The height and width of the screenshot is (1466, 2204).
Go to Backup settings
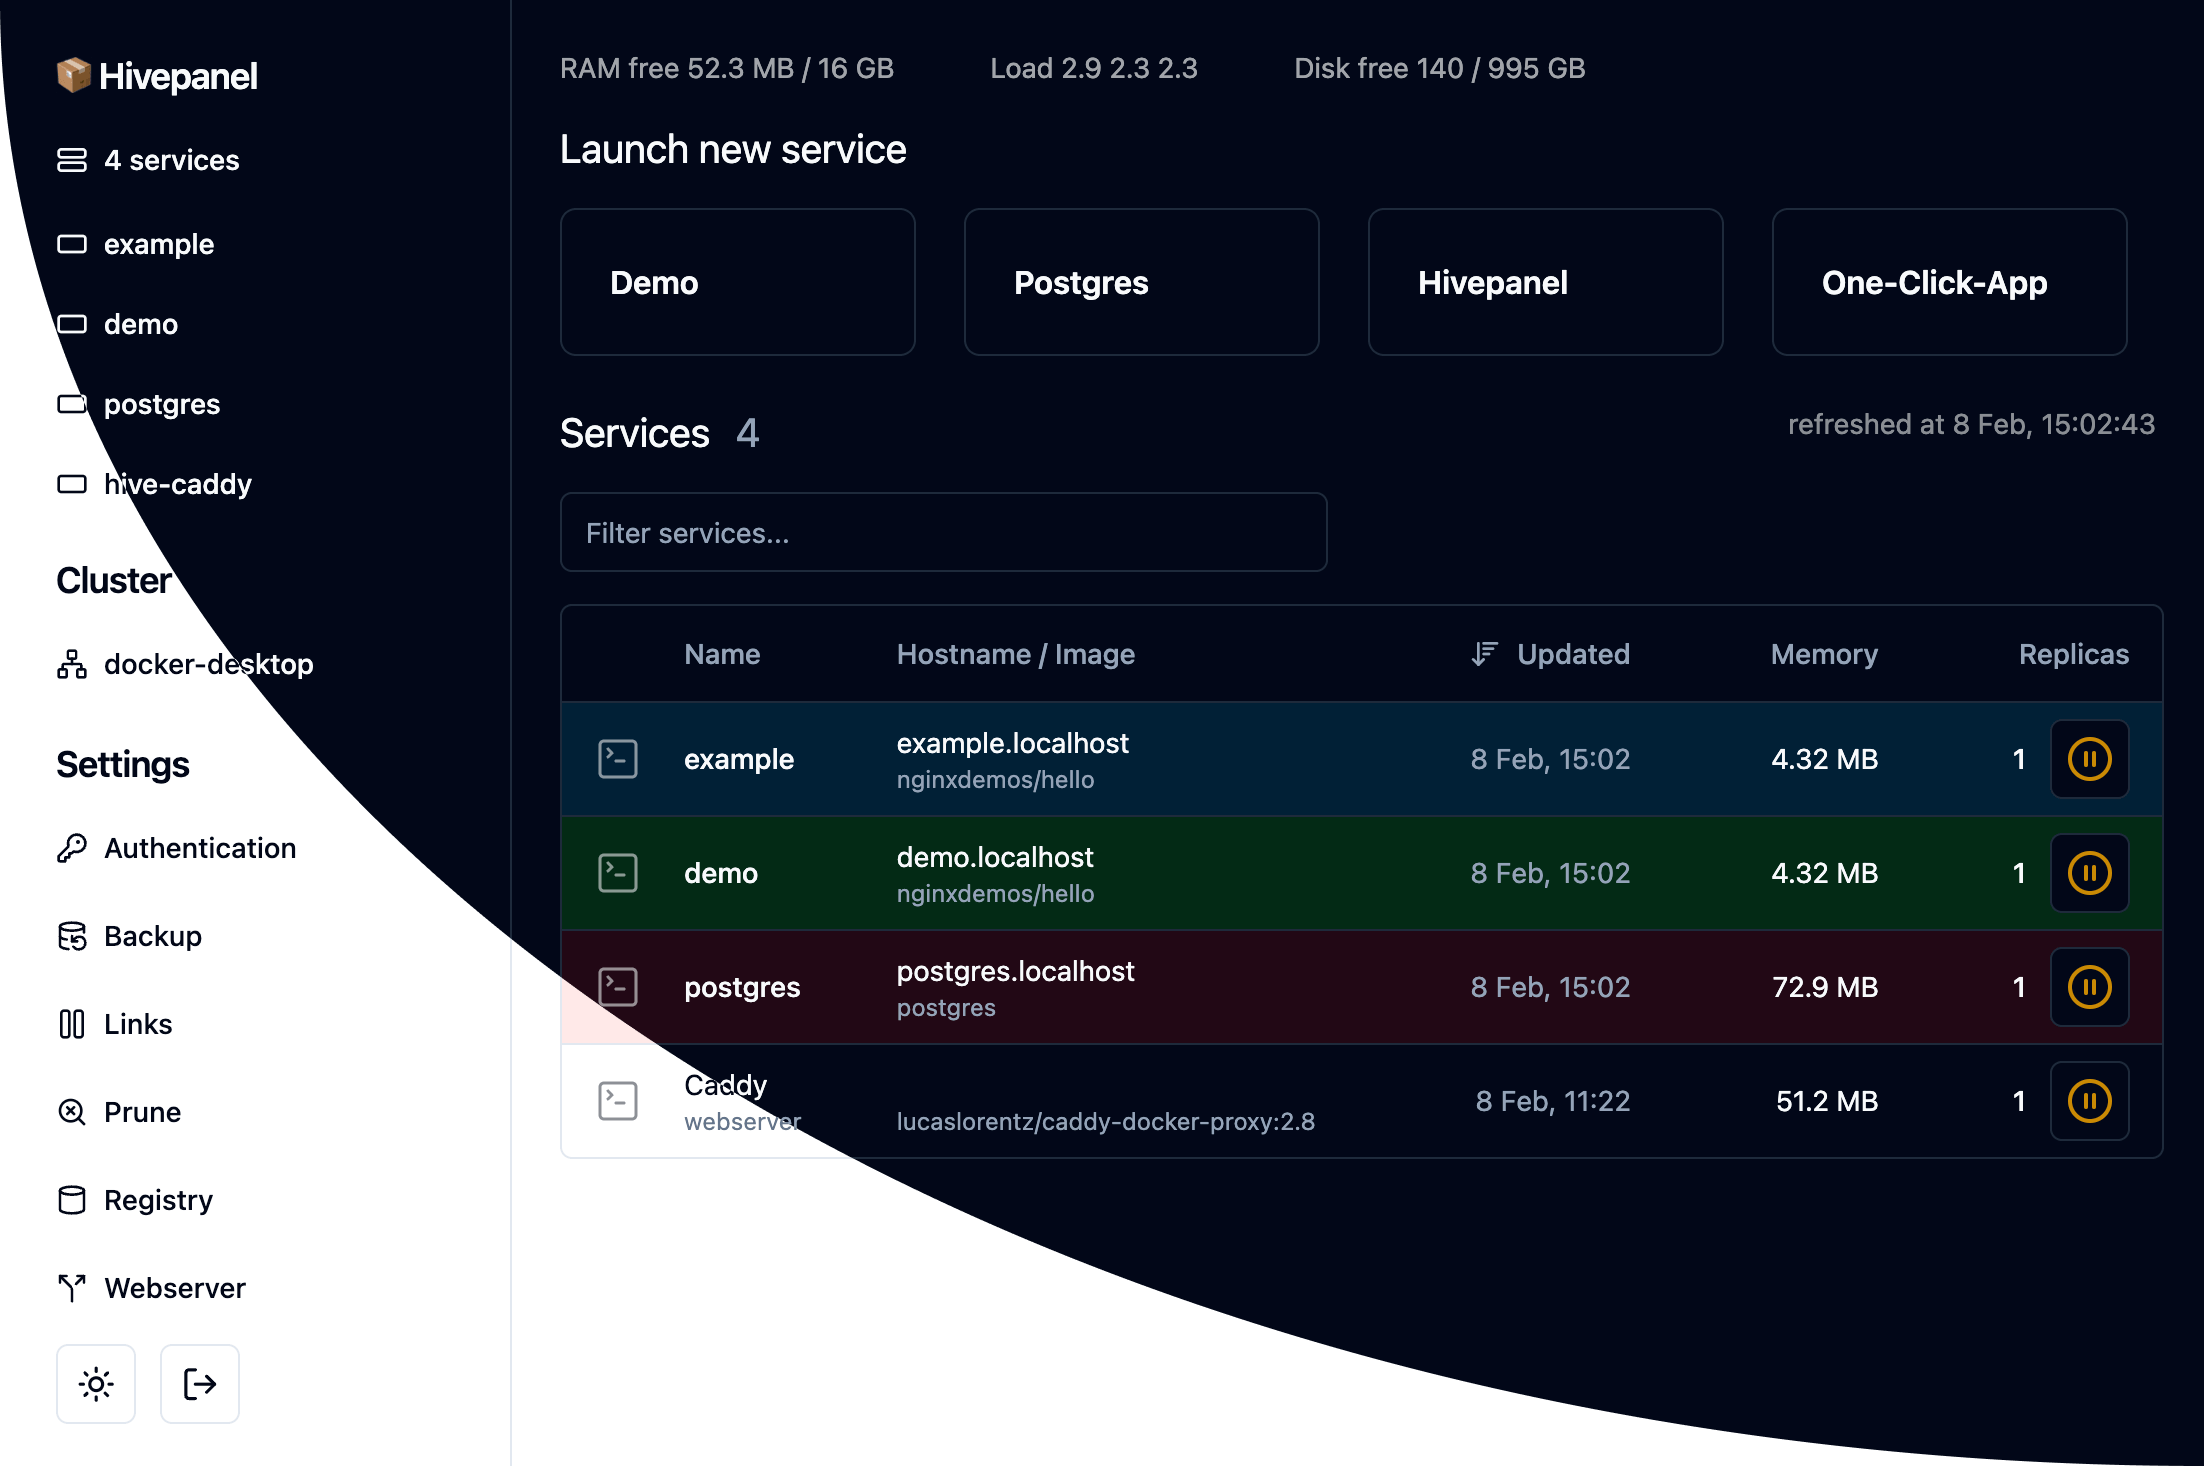click(x=153, y=936)
